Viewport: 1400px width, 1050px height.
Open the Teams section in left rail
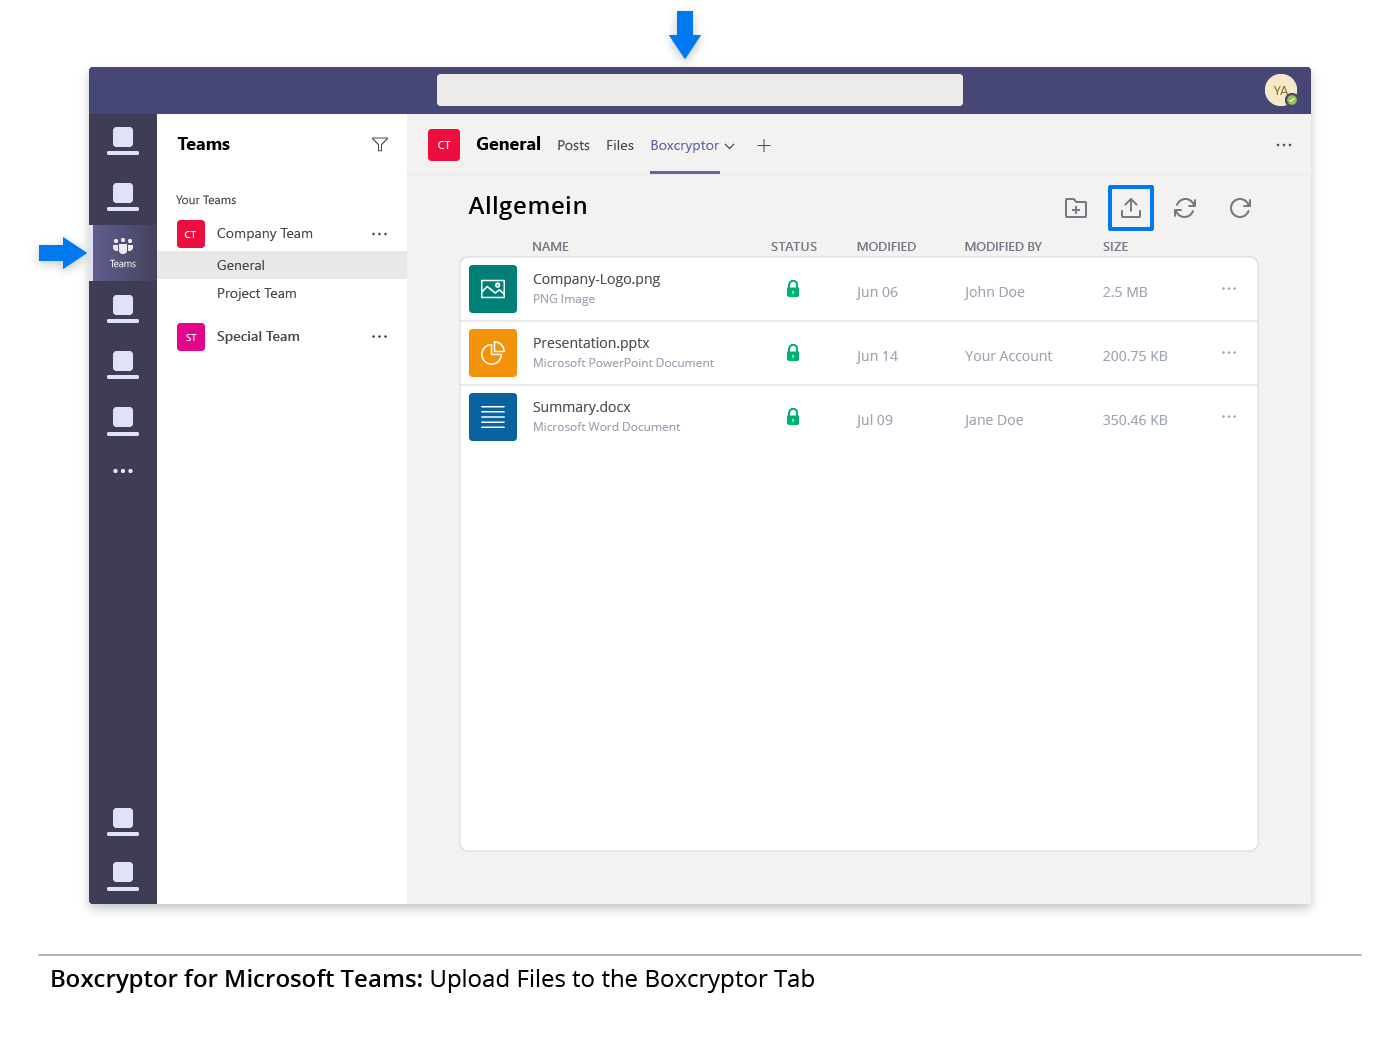[x=123, y=252]
